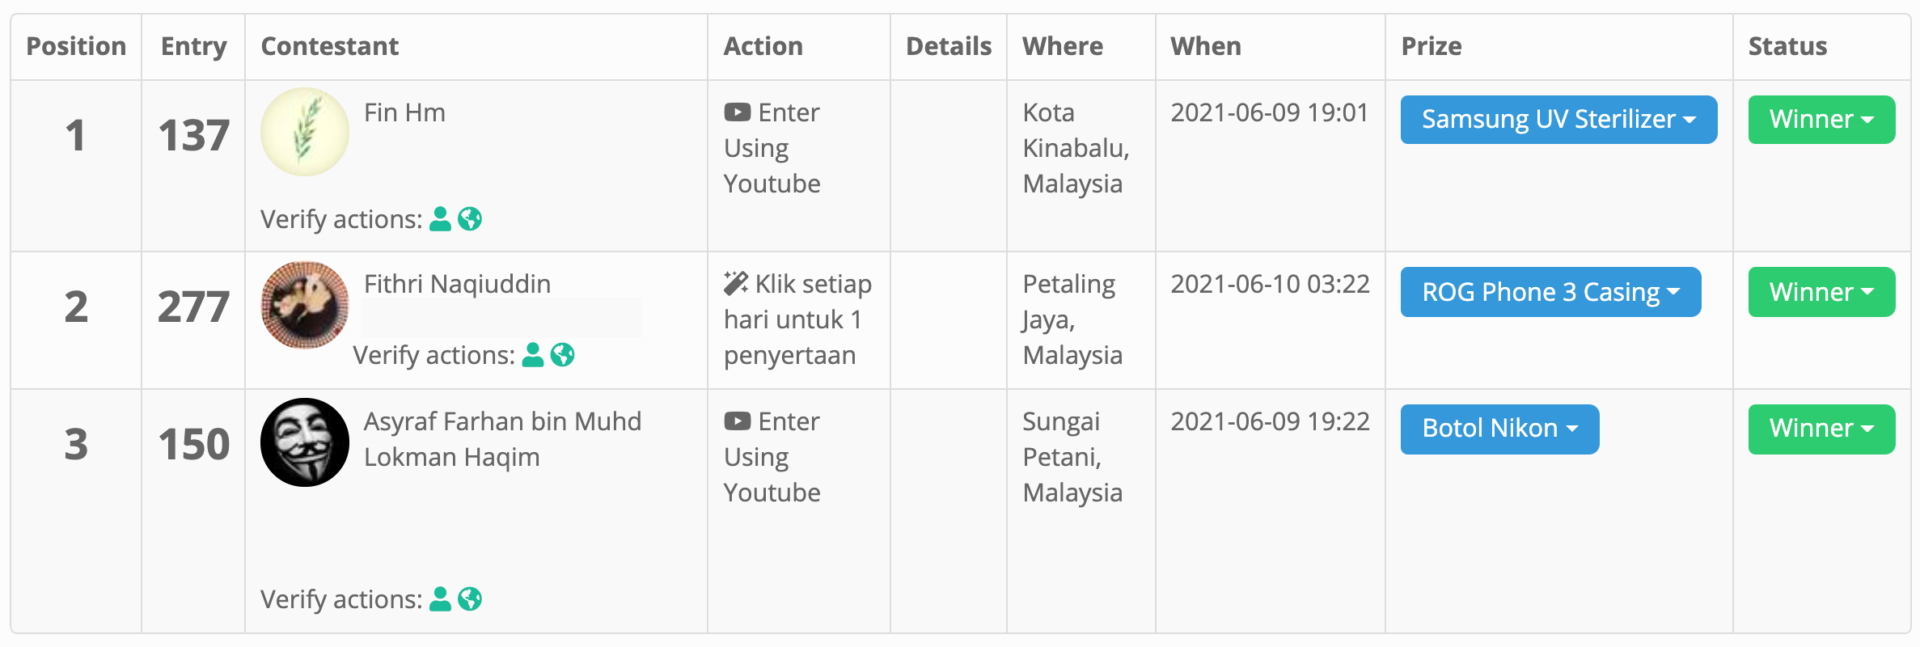
Task: Open the Winner status dropdown for entry 137
Action: click(1821, 120)
